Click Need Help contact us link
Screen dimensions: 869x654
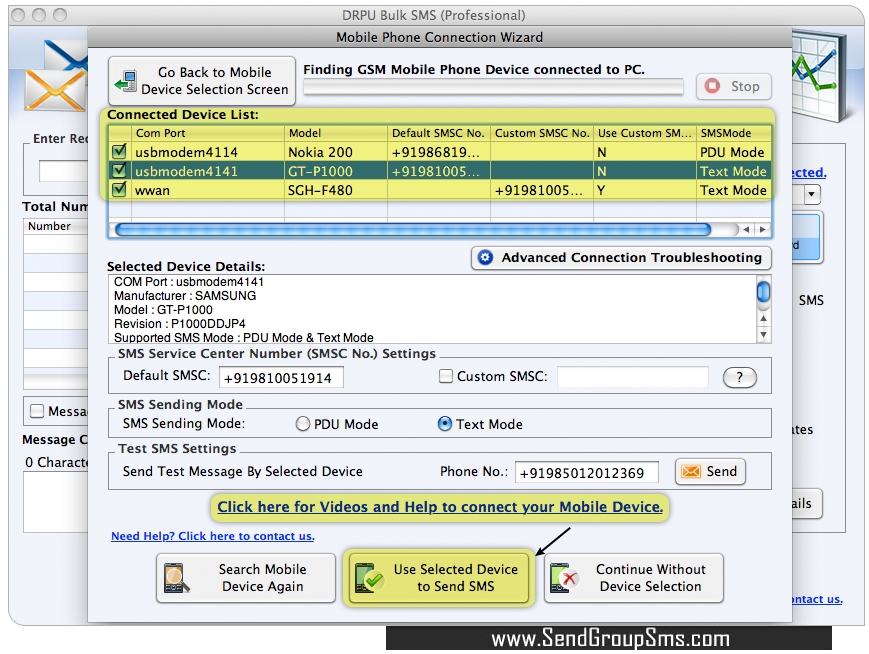click(x=213, y=536)
